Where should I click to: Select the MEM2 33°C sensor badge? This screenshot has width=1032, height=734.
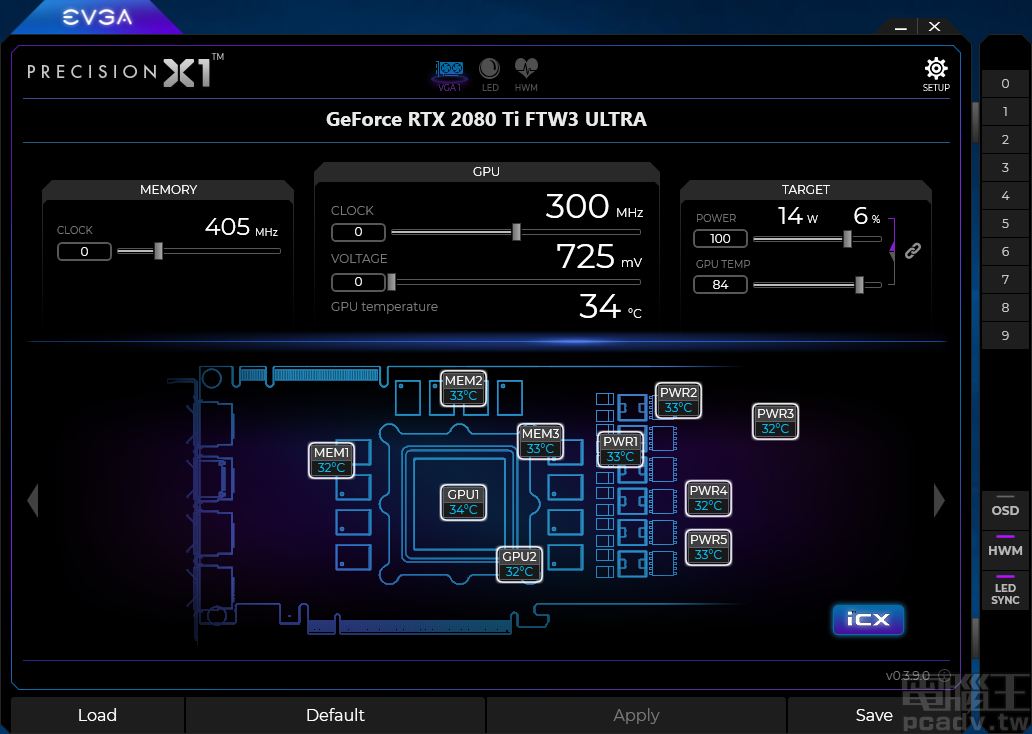[463, 388]
